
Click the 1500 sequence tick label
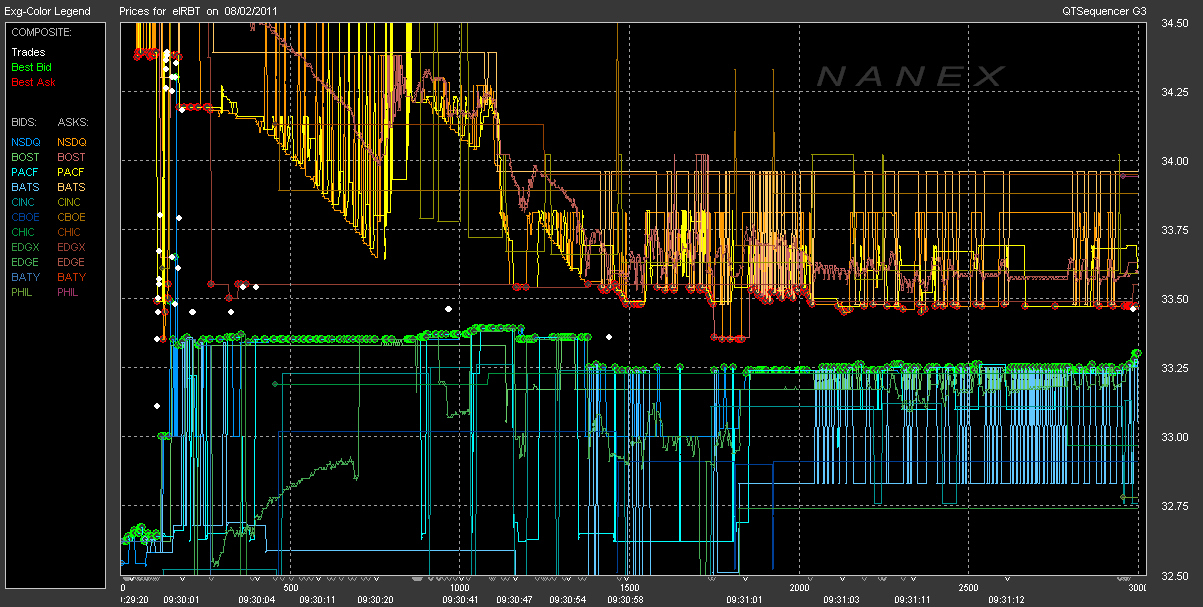click(630, 588)
